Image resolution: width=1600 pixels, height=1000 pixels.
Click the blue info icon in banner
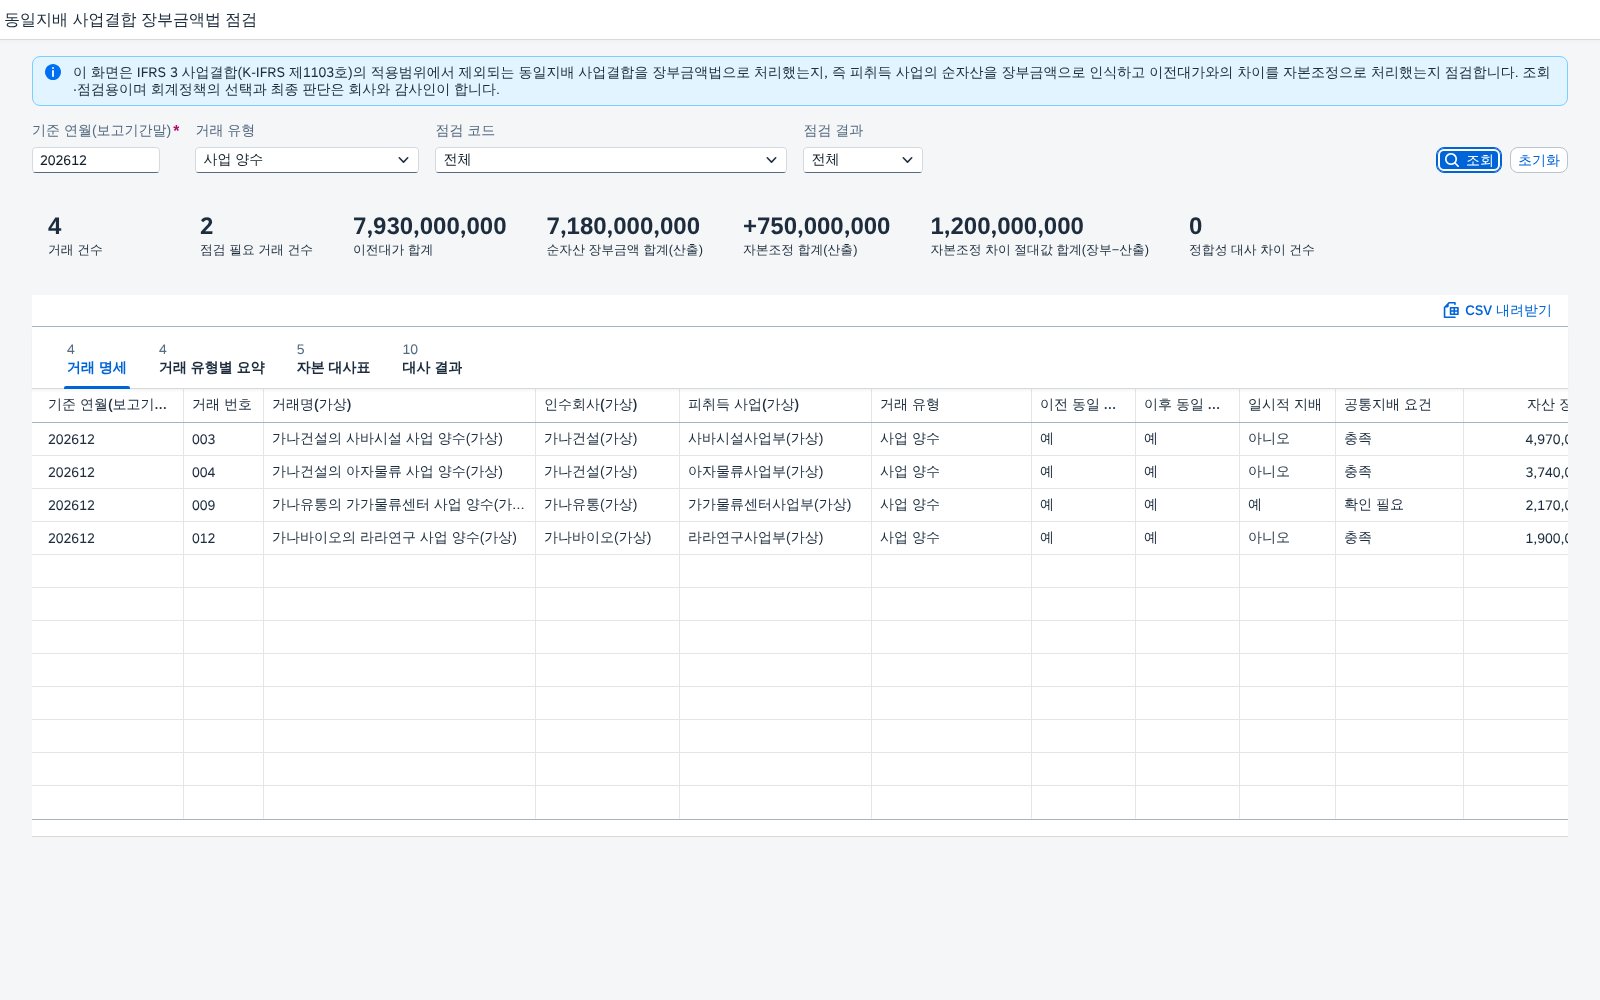(x=53, y=72)
